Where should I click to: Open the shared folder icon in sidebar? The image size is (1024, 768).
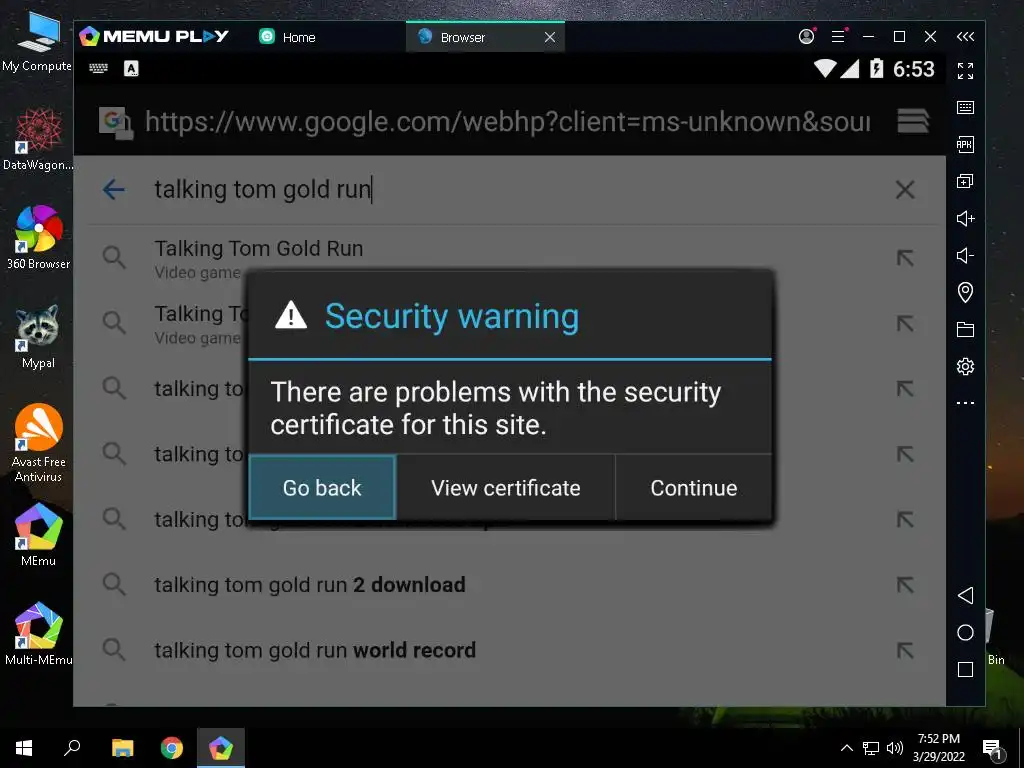point(965,329)
